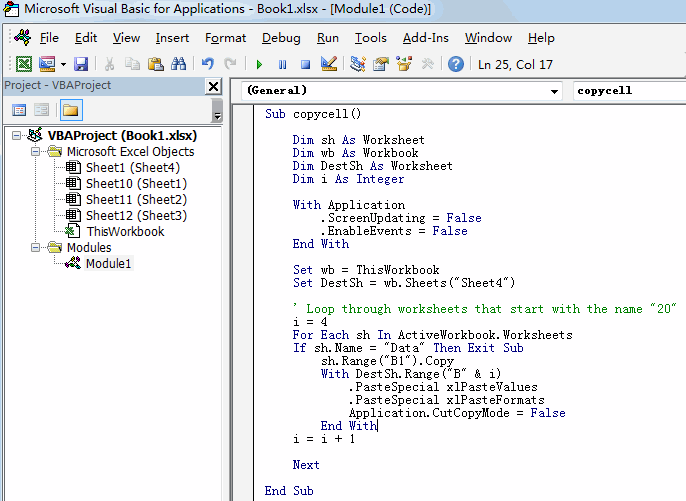
Task: Open the Add-Ins menu
Action: [x=426, y=38]
